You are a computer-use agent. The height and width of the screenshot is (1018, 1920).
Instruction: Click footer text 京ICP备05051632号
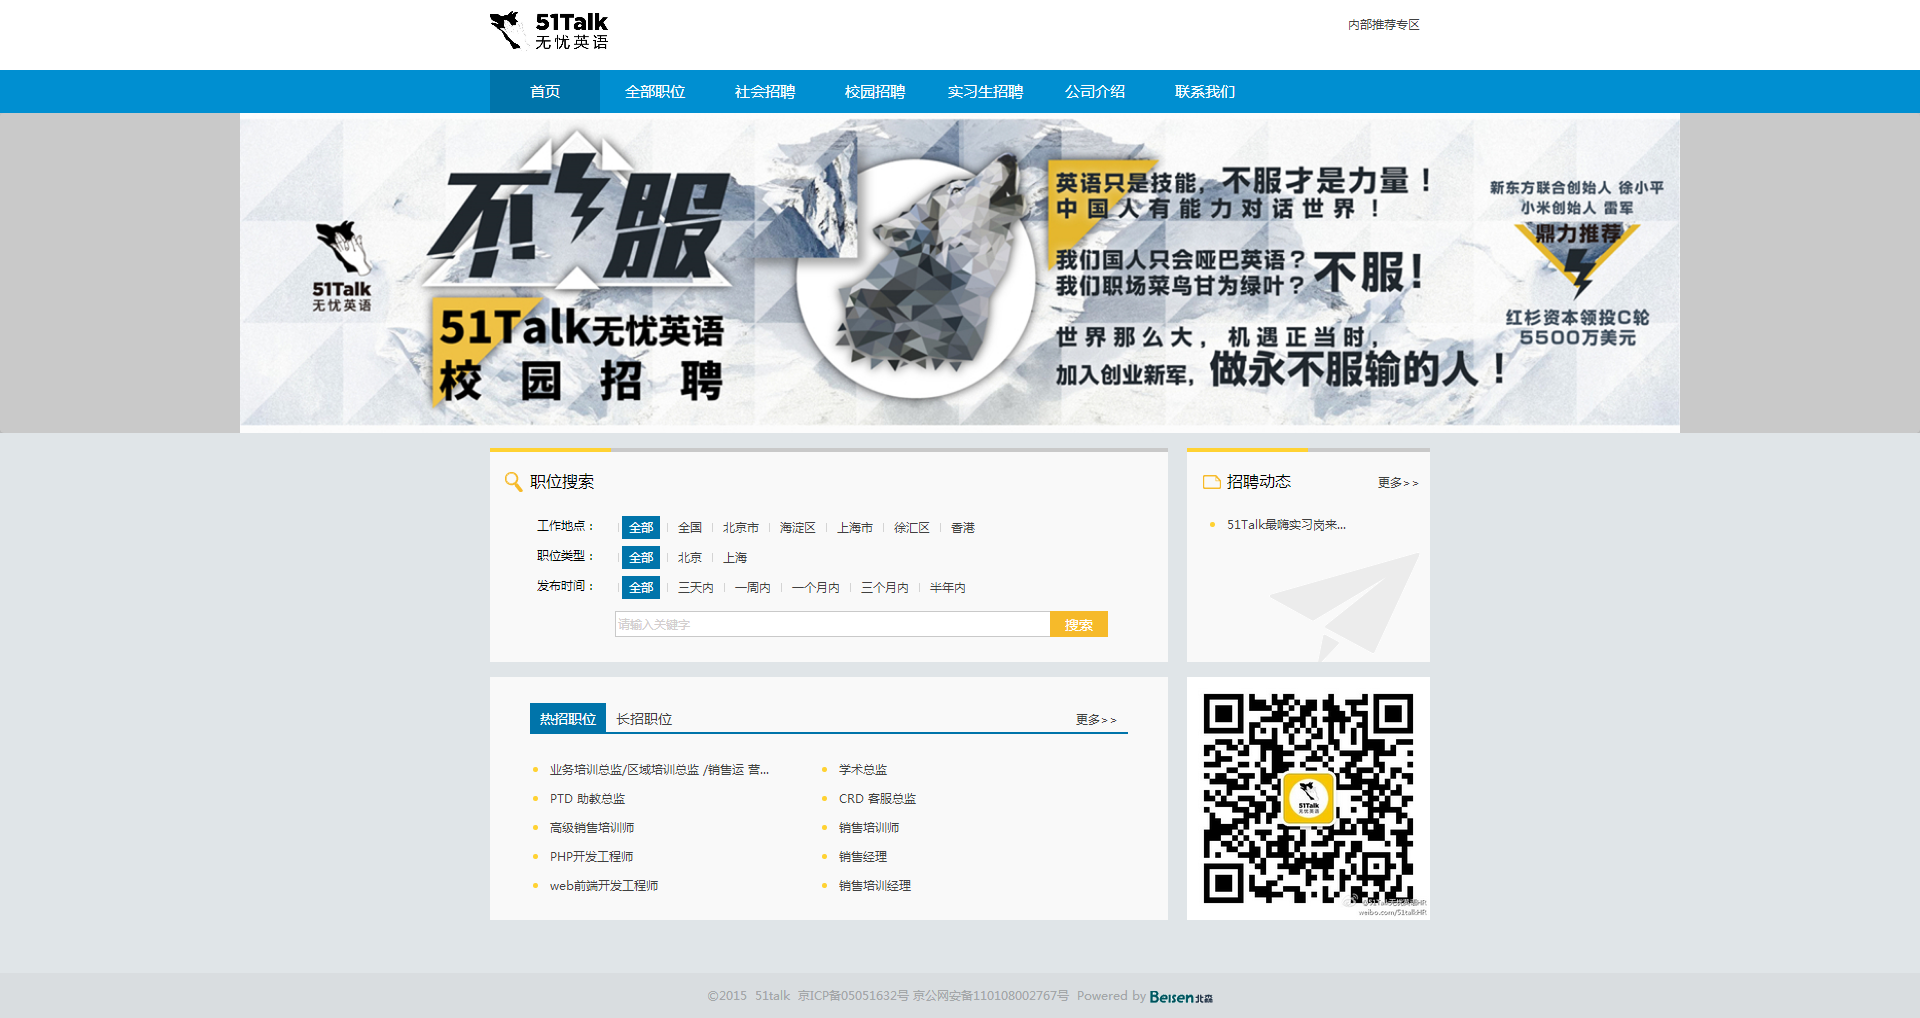tap(853, 996)
